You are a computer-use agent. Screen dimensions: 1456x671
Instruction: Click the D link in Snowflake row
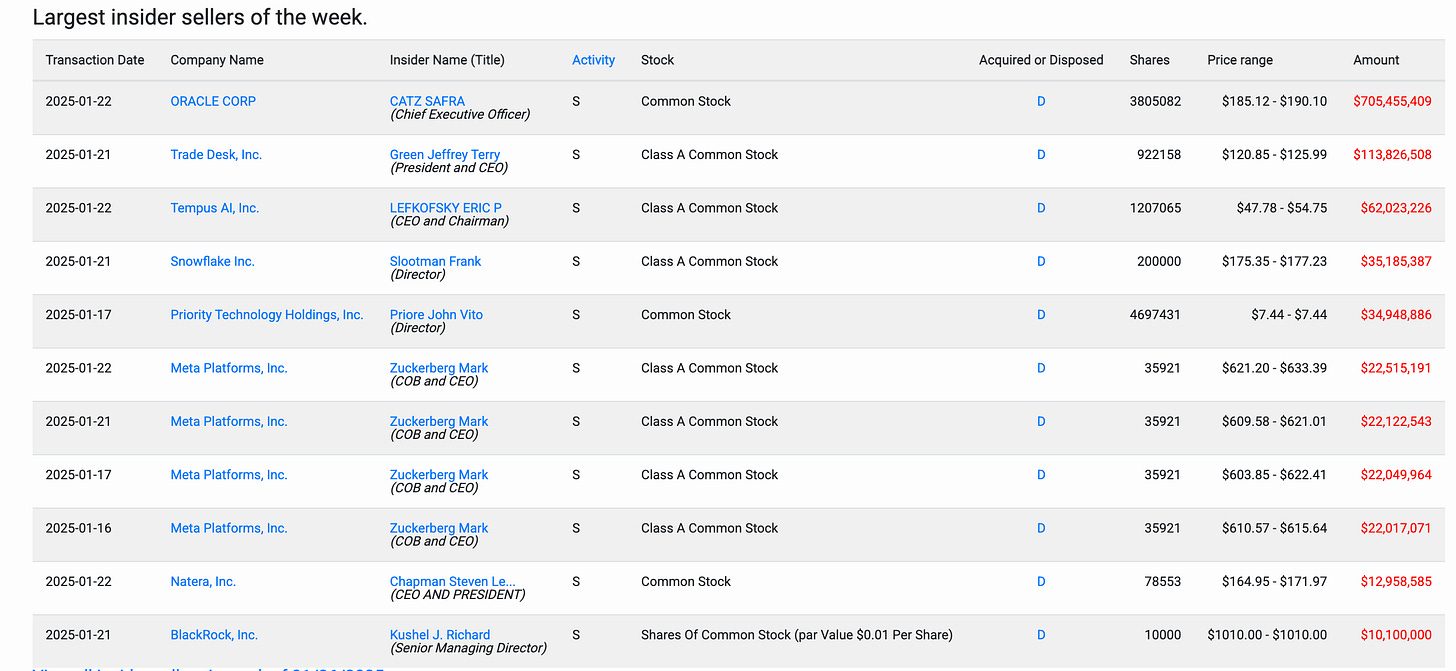click(x=1041, y=261)
